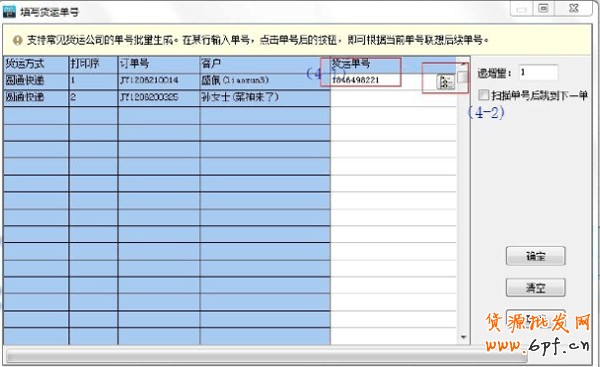Screen dimensions: 600x367
Task: Click the 货运方式 column header
Action: pyautogui.click(x=36, y=64)
